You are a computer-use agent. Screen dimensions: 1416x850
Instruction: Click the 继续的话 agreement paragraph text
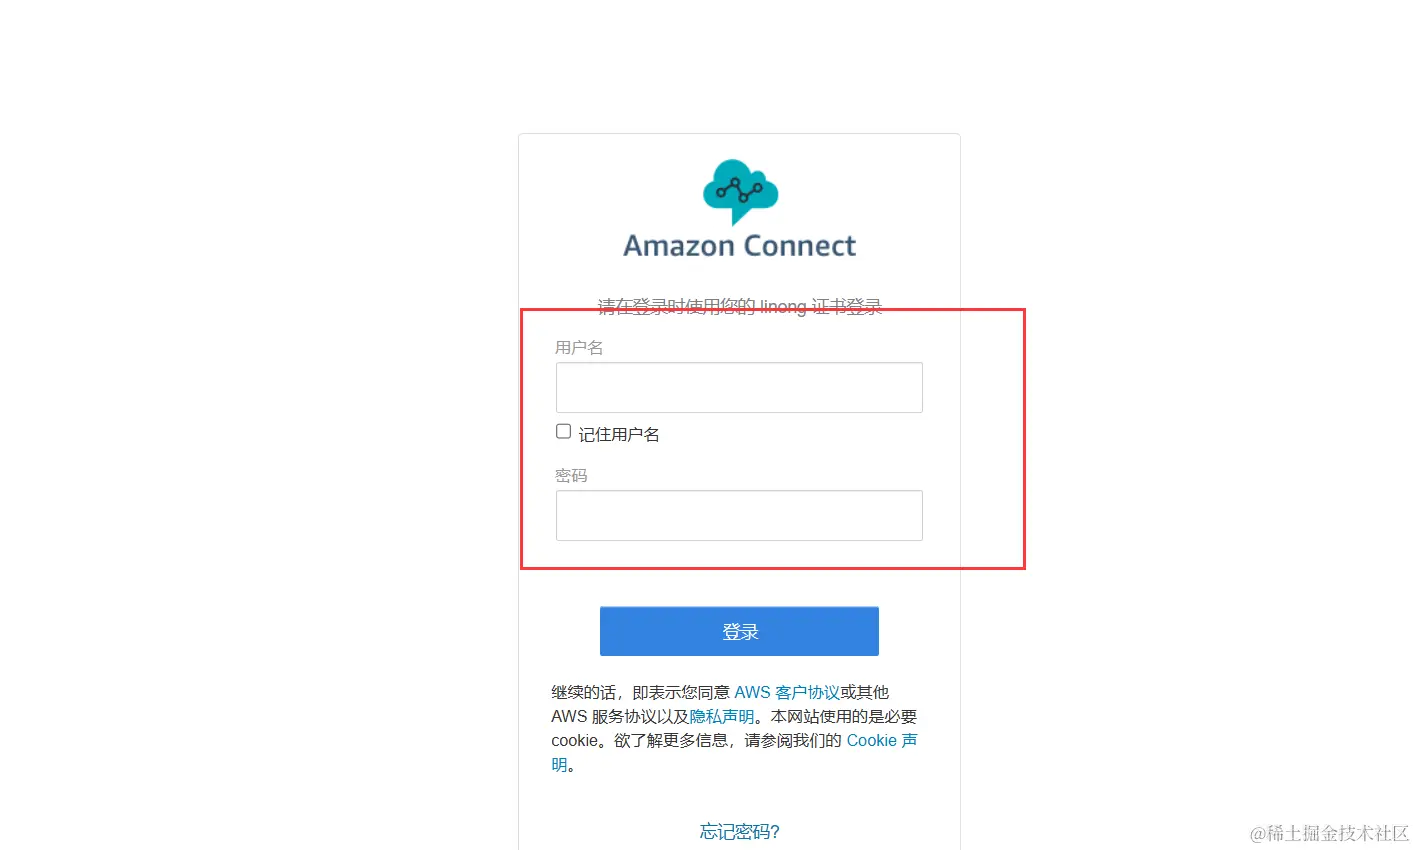734,728
